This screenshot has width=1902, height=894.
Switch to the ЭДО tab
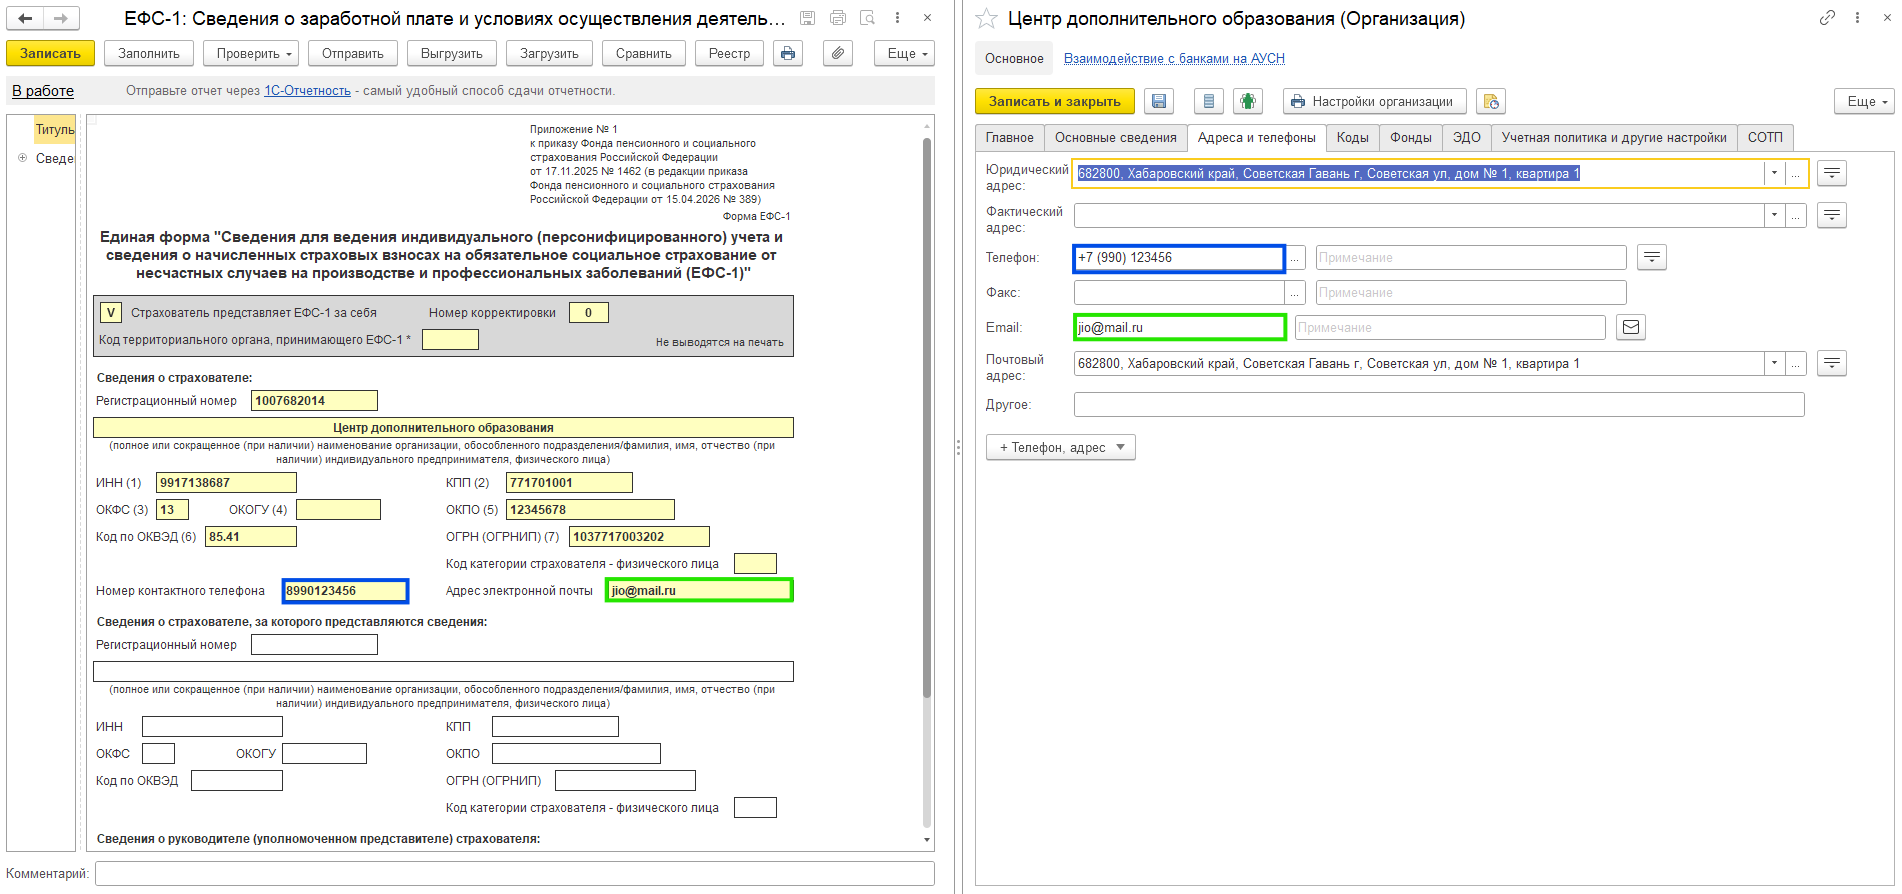[1467, 138]
